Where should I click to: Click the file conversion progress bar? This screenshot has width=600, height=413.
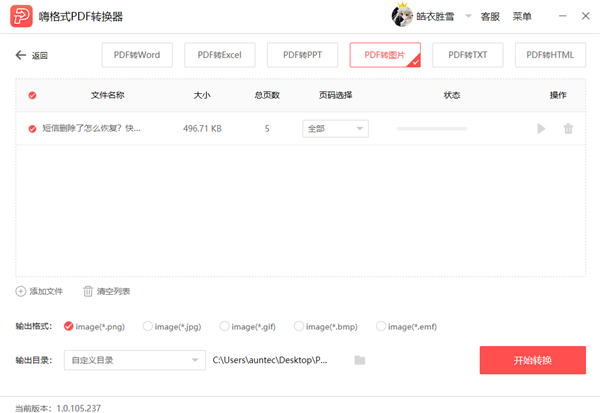pos(432,129)
